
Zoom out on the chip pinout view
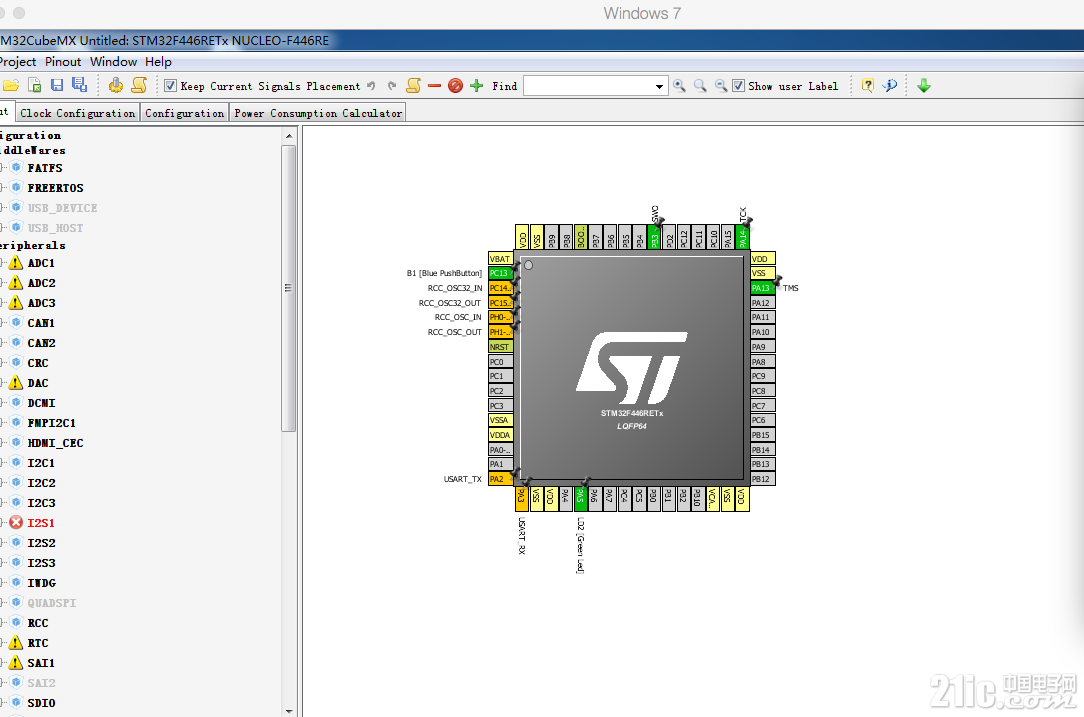(720, 85)
